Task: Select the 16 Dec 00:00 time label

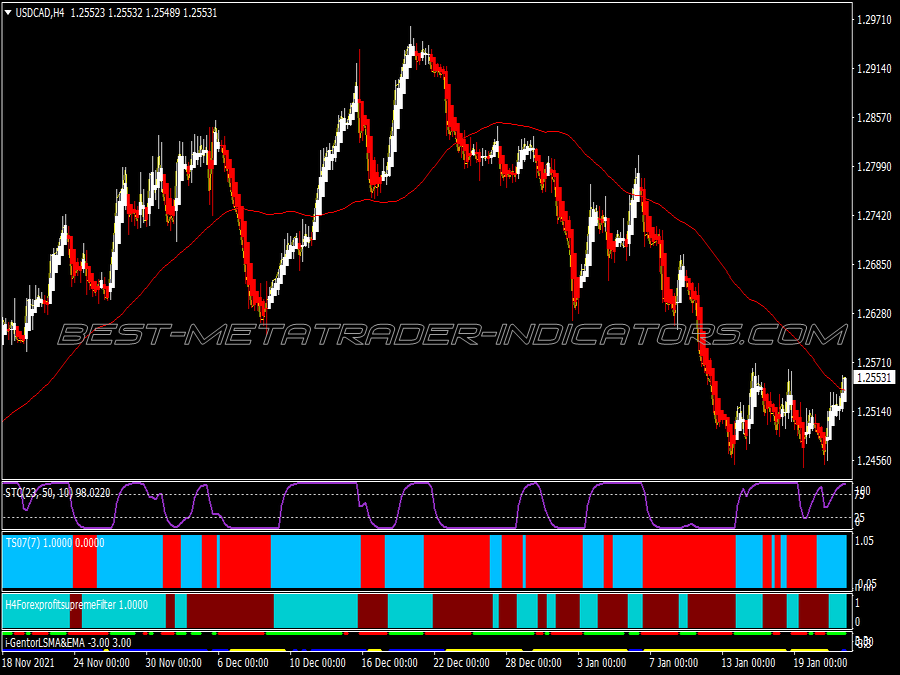Action: click(x=389, y=663)
